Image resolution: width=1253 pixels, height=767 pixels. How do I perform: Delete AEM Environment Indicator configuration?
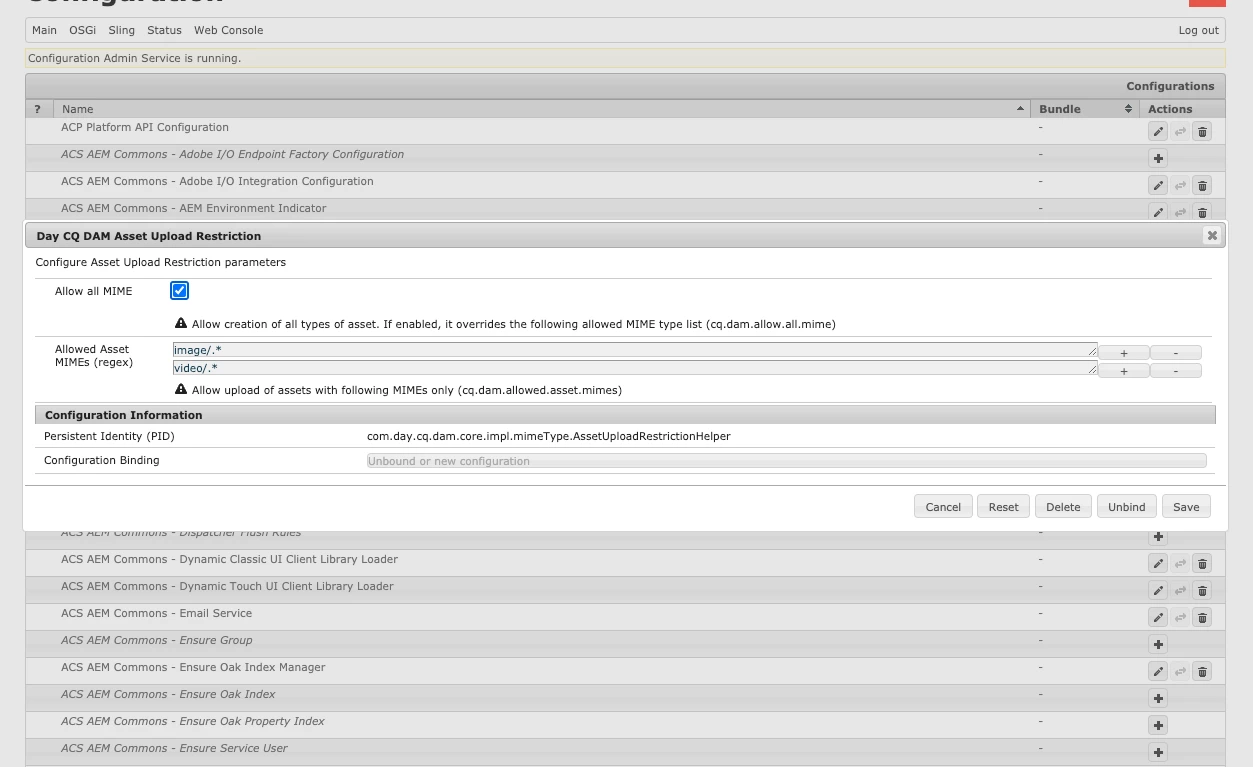1203,211
